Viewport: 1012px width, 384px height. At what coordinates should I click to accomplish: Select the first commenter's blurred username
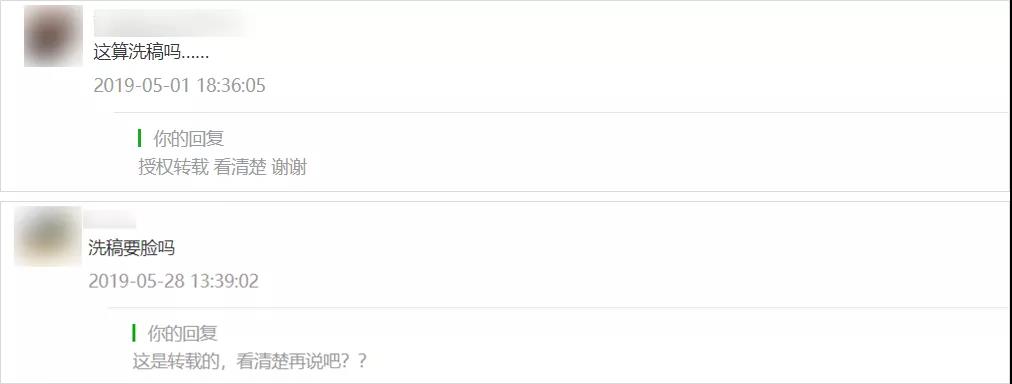coord(173,23)
